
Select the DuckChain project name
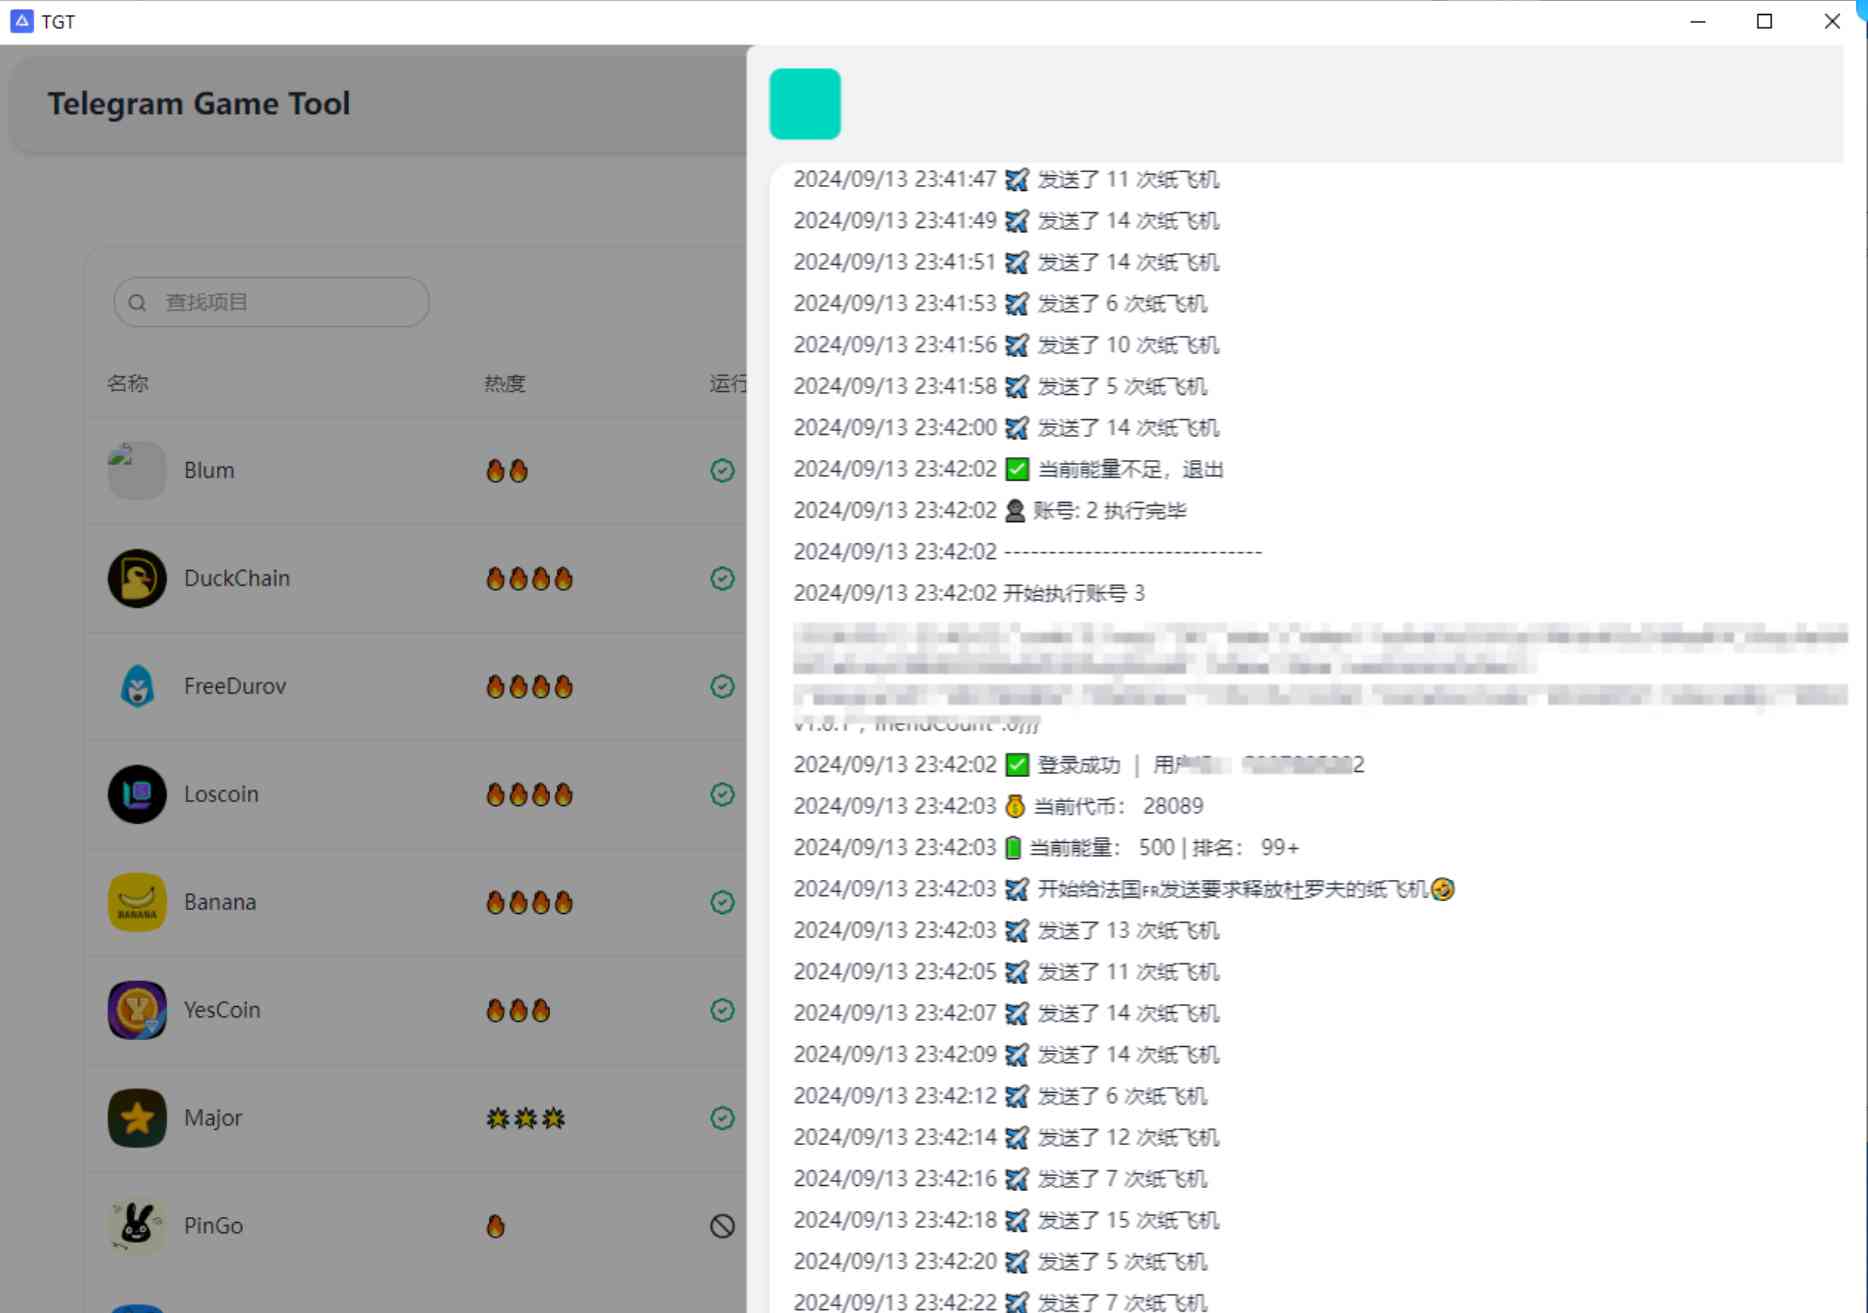(237, 578)
